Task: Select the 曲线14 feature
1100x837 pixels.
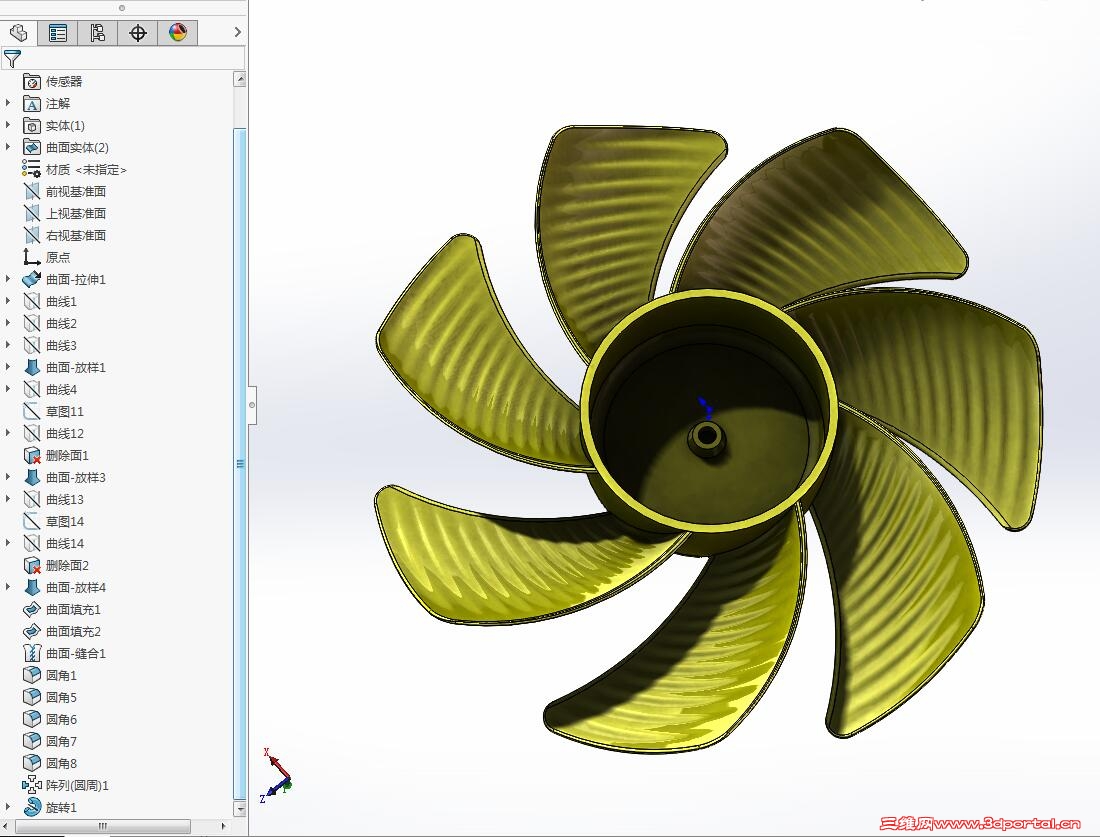Action: [65, 543]
